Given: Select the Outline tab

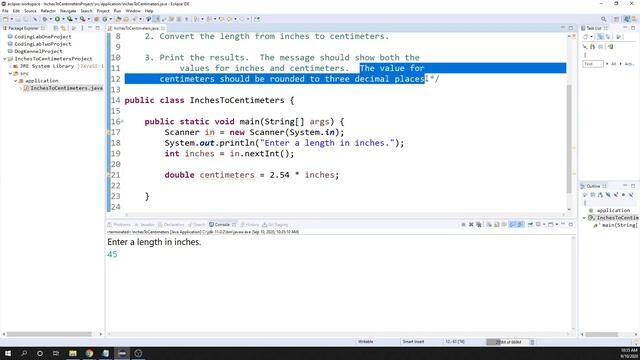Looking at the screenshot, I should click(593, 186).
